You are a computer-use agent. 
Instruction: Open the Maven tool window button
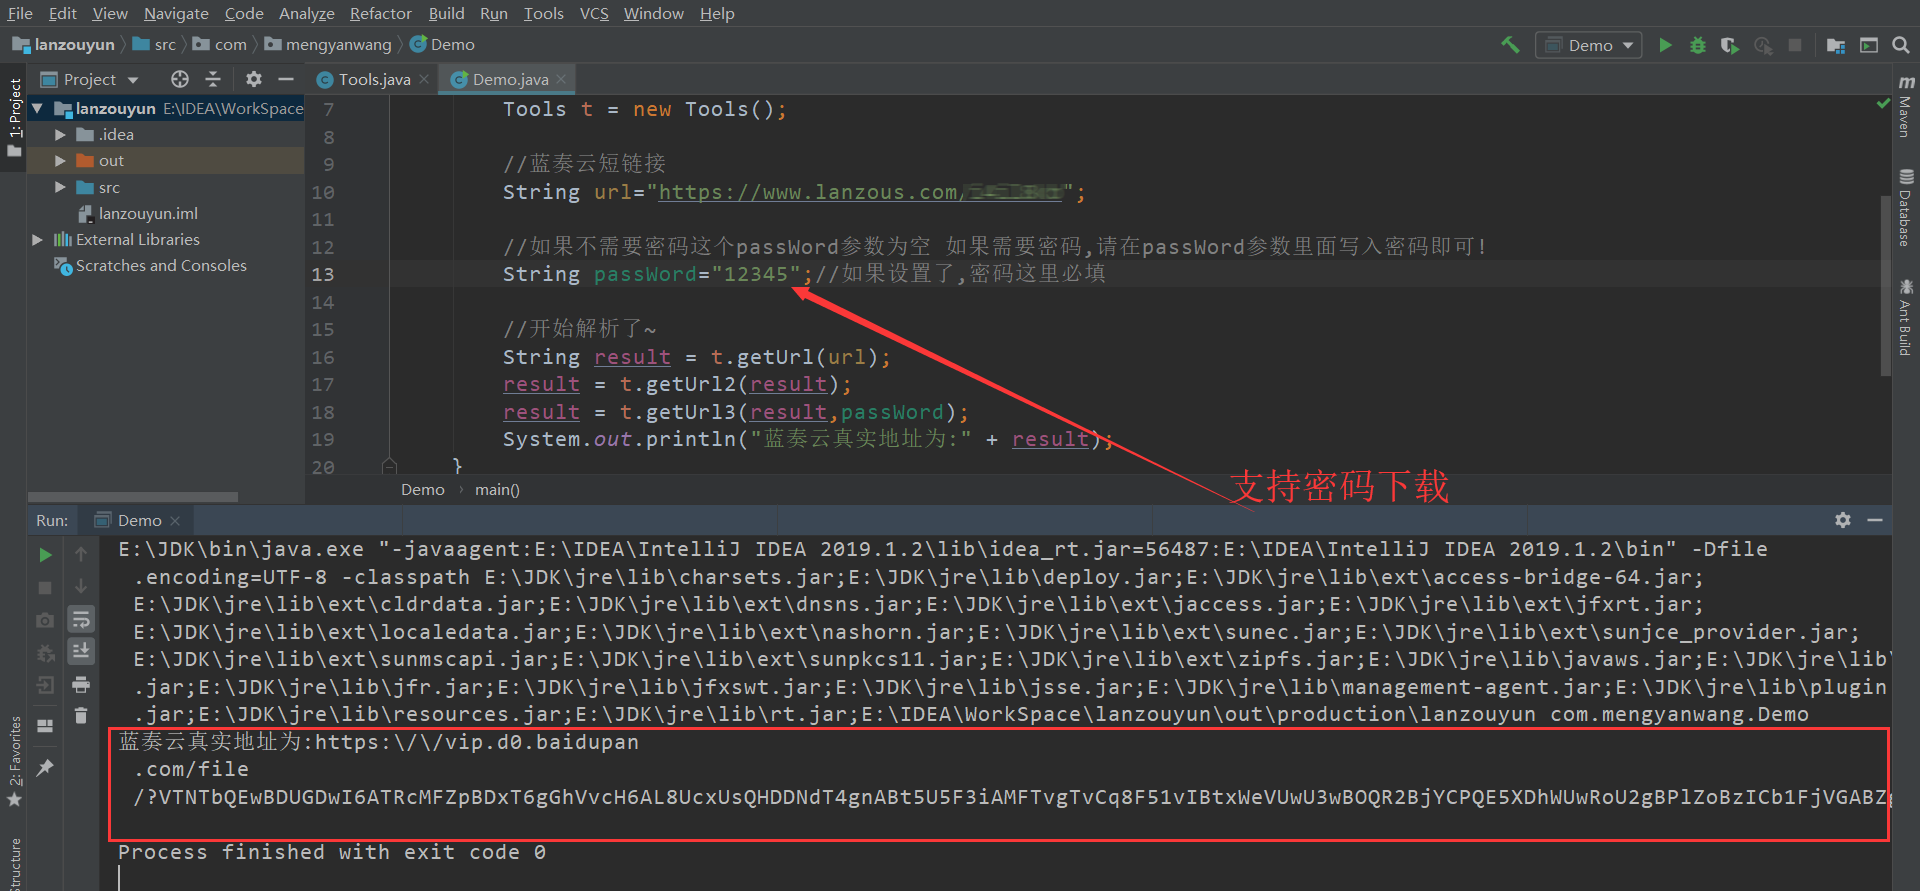1906,108
